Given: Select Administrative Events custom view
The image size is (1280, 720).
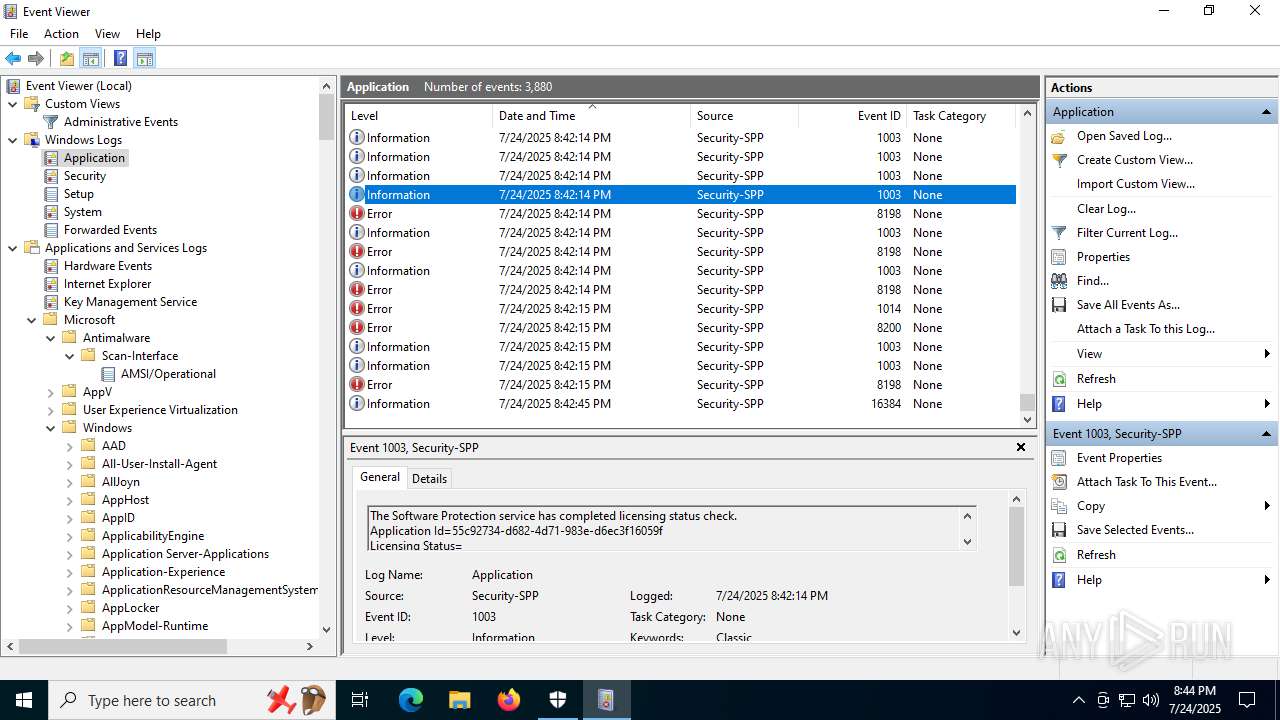Looking at the screenshot, I should pyautogui.click(x=121, y=122).
